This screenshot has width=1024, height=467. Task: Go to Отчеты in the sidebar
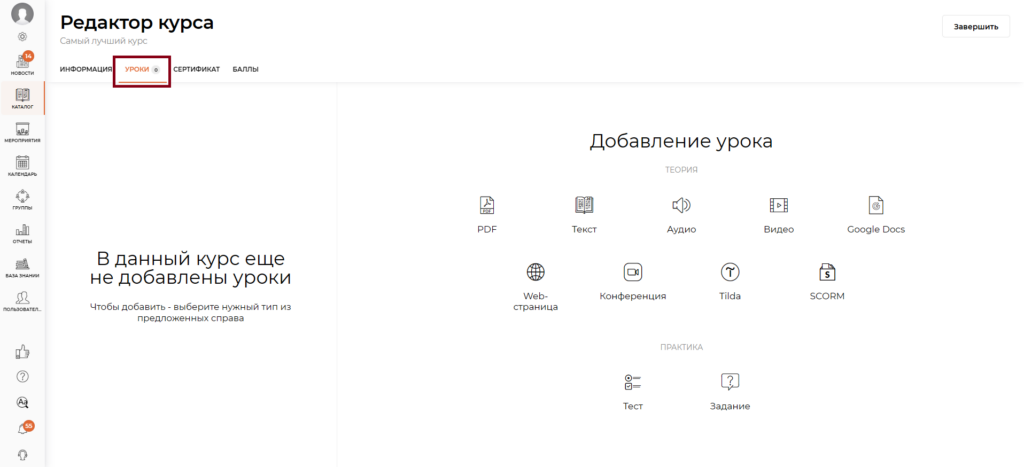(x=22, y=233)
